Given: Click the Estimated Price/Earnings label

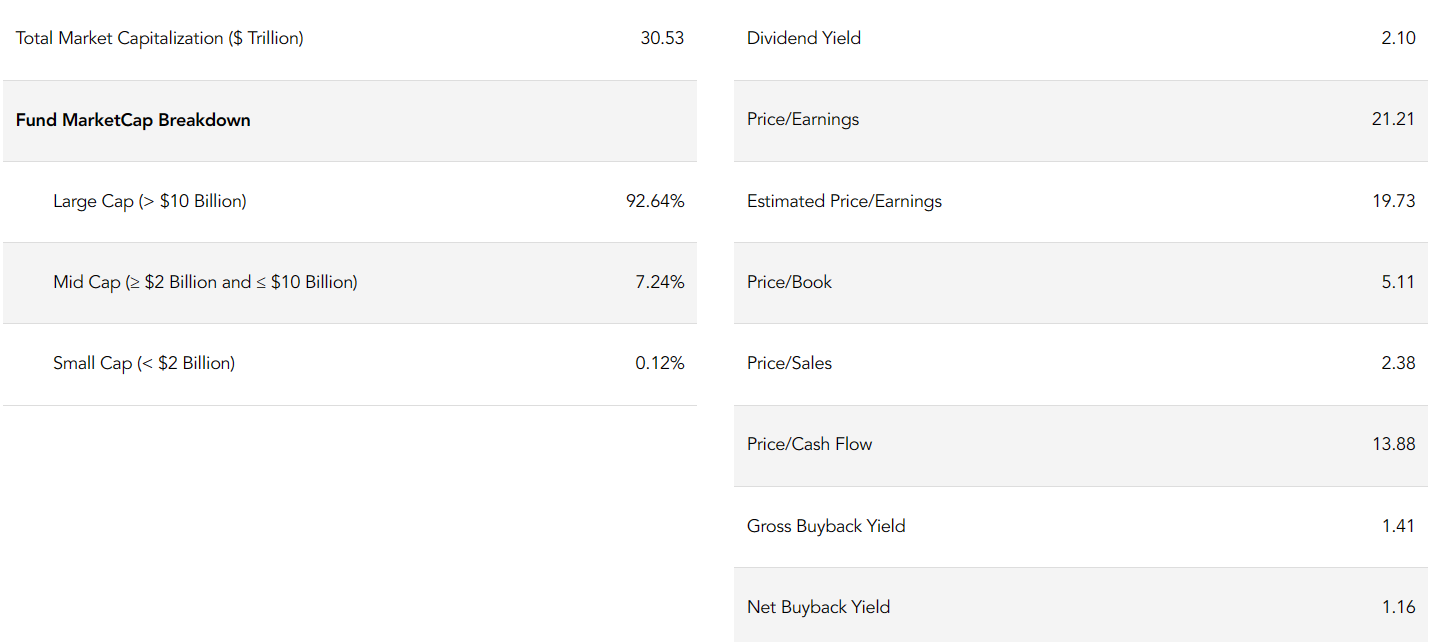Looking at the screenshot, I should point(844,201).
